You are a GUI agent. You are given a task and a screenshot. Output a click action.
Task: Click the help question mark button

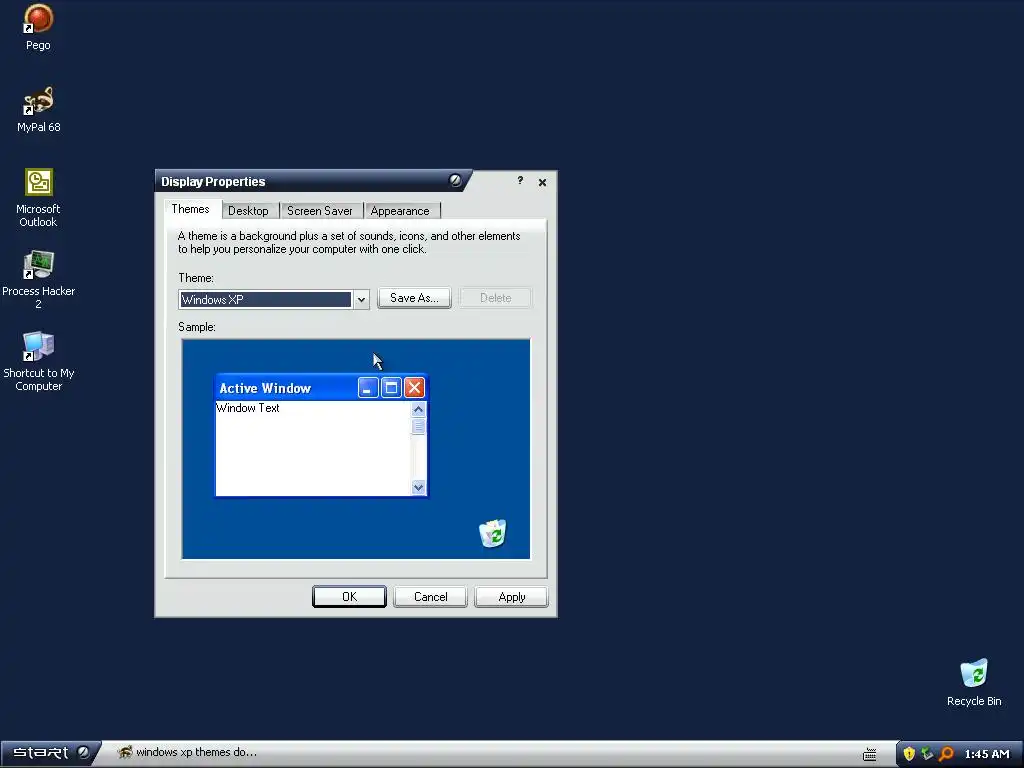(x=520, y=180)
